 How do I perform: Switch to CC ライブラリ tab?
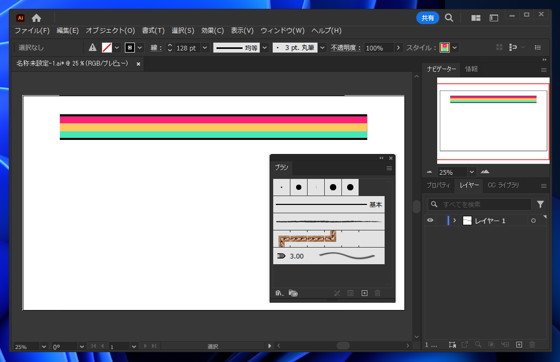(503, 185)
